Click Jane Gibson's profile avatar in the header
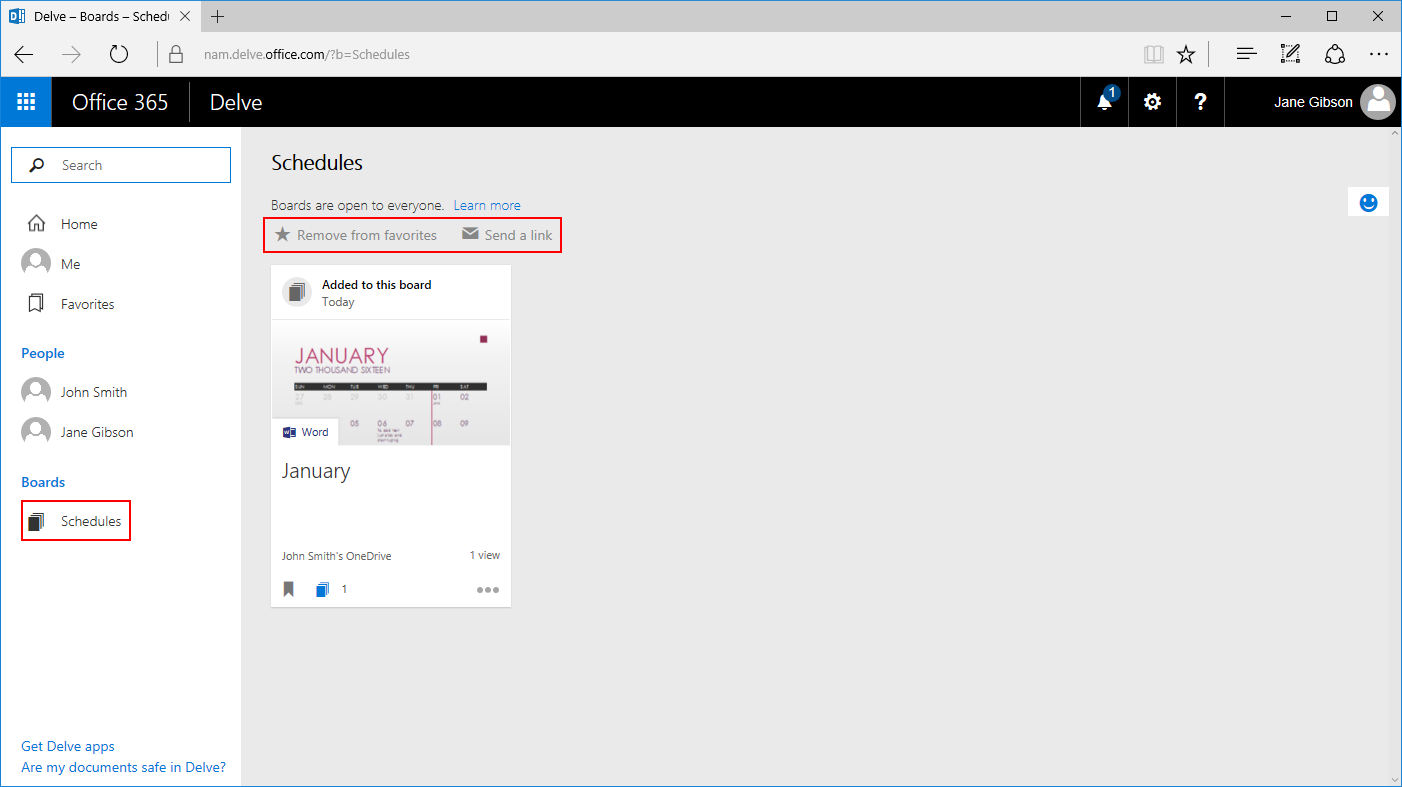The image size is (1402, 787). [1379, 102]
